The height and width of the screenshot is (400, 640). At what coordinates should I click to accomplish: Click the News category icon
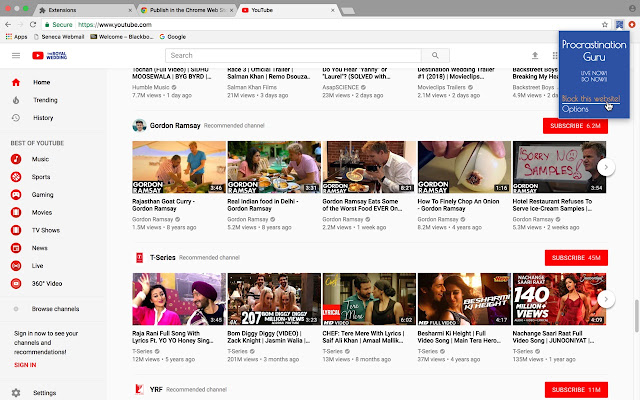tap(16, 248)
